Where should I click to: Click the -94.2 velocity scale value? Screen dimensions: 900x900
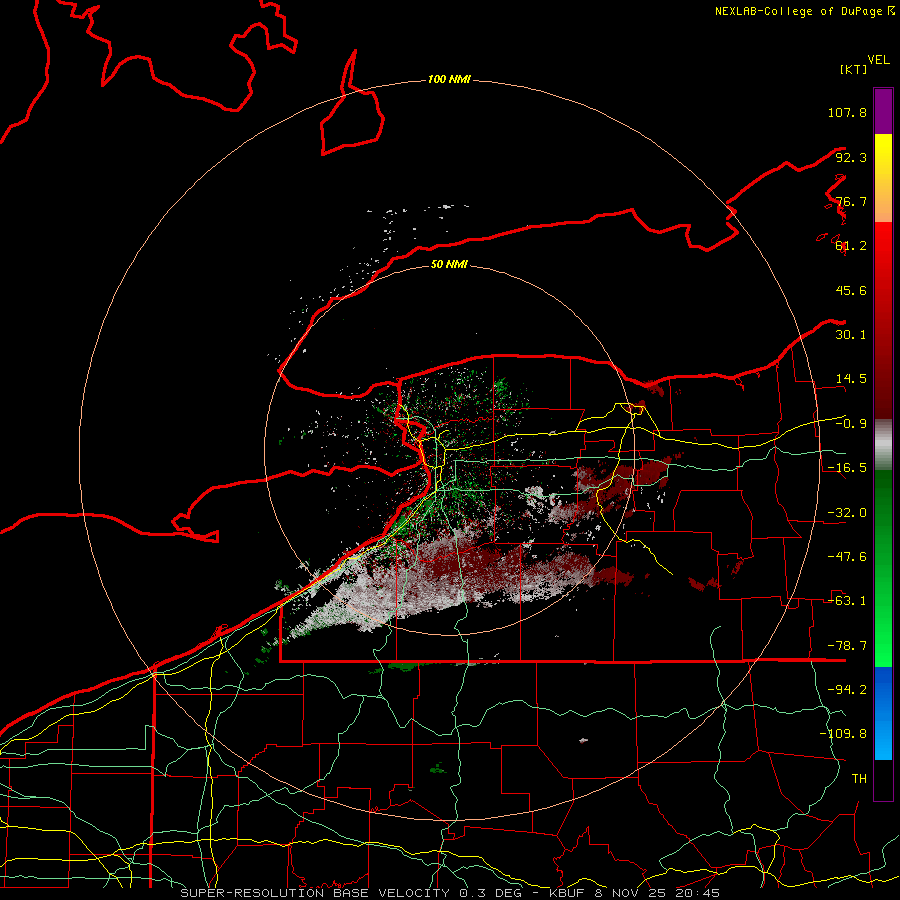point(847,690)
